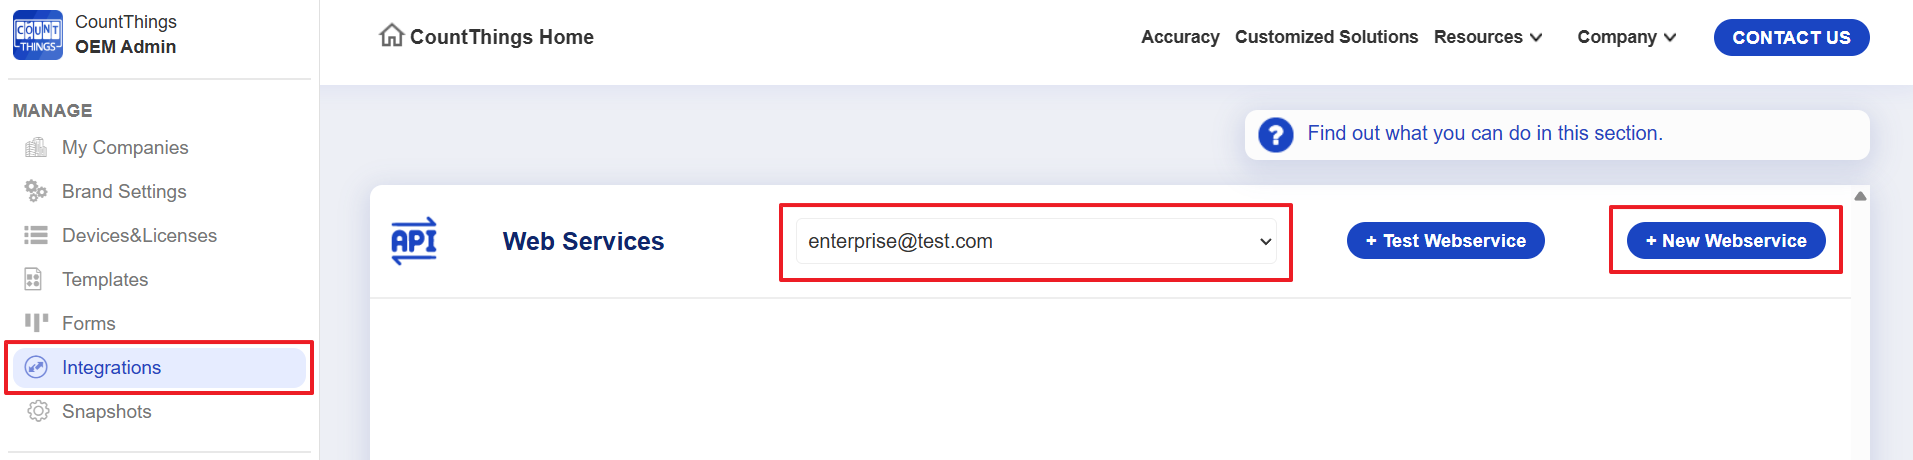1913x460 pixels.
Task: Expand the Company menu
Action: (1626, 37)
